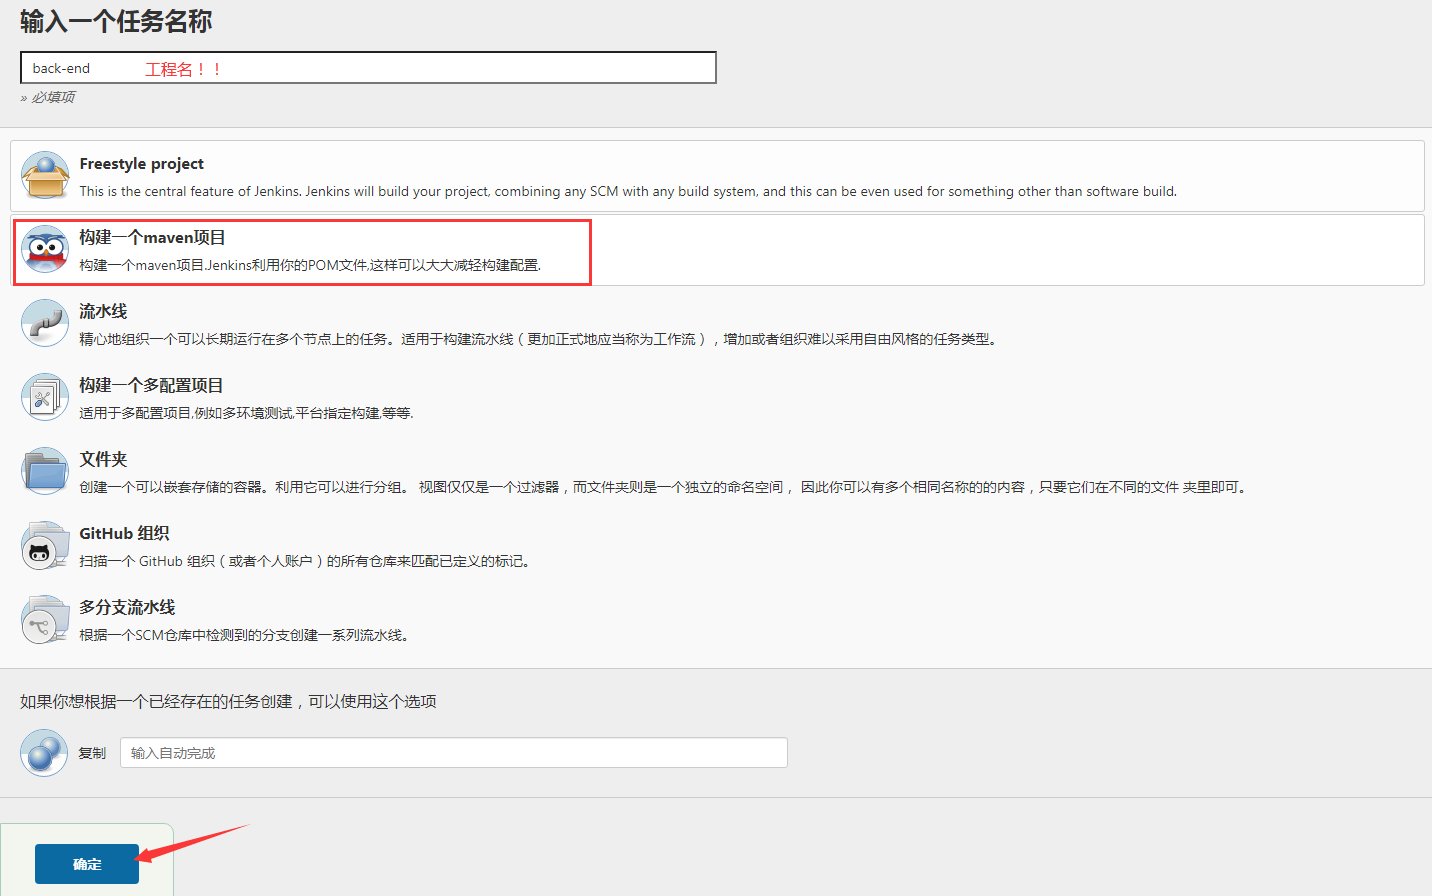Click the 必填项 required-field hint
Screen dimensions: 1432x896
tap(48, 97)
